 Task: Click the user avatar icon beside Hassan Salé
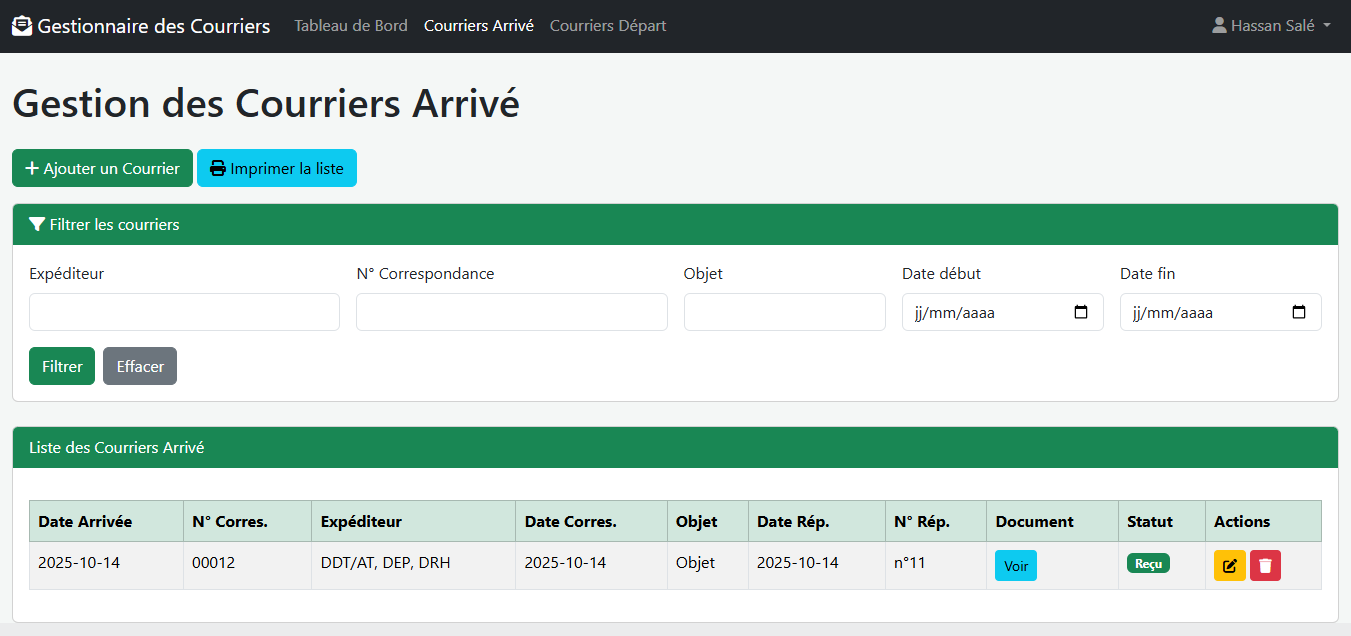[x=1219, y=26]
